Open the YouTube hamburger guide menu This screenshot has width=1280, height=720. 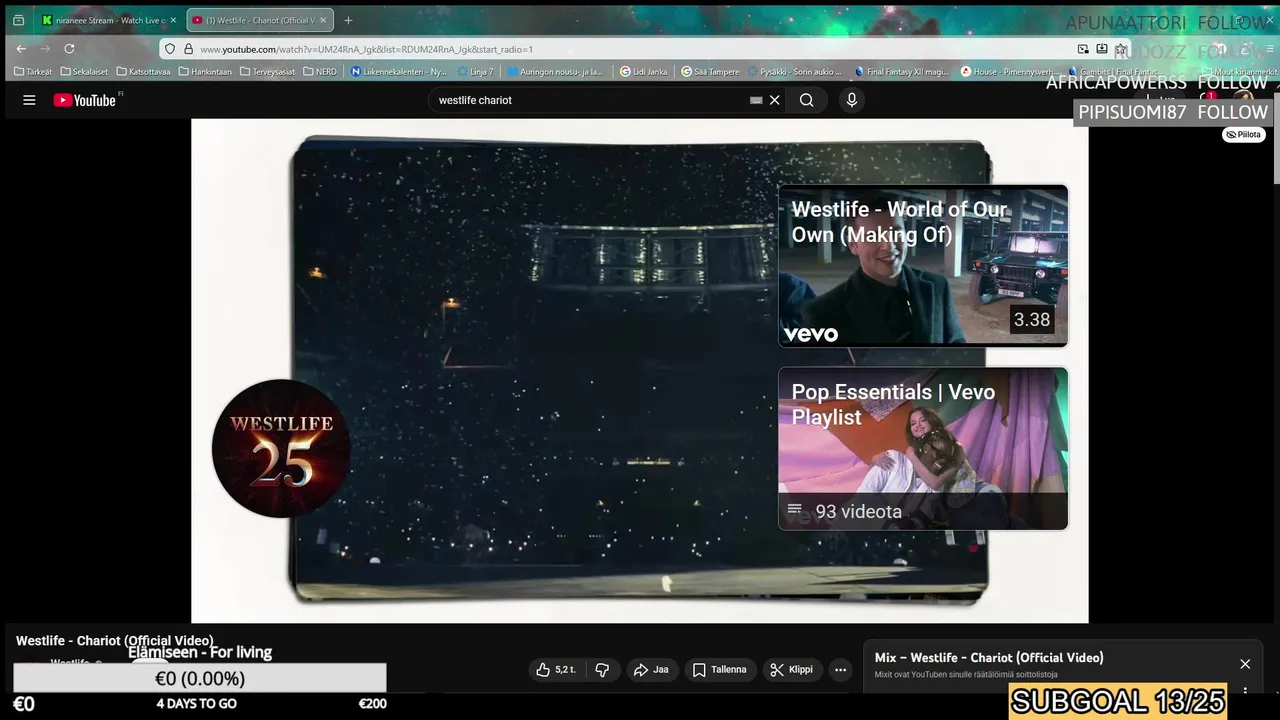29,100
